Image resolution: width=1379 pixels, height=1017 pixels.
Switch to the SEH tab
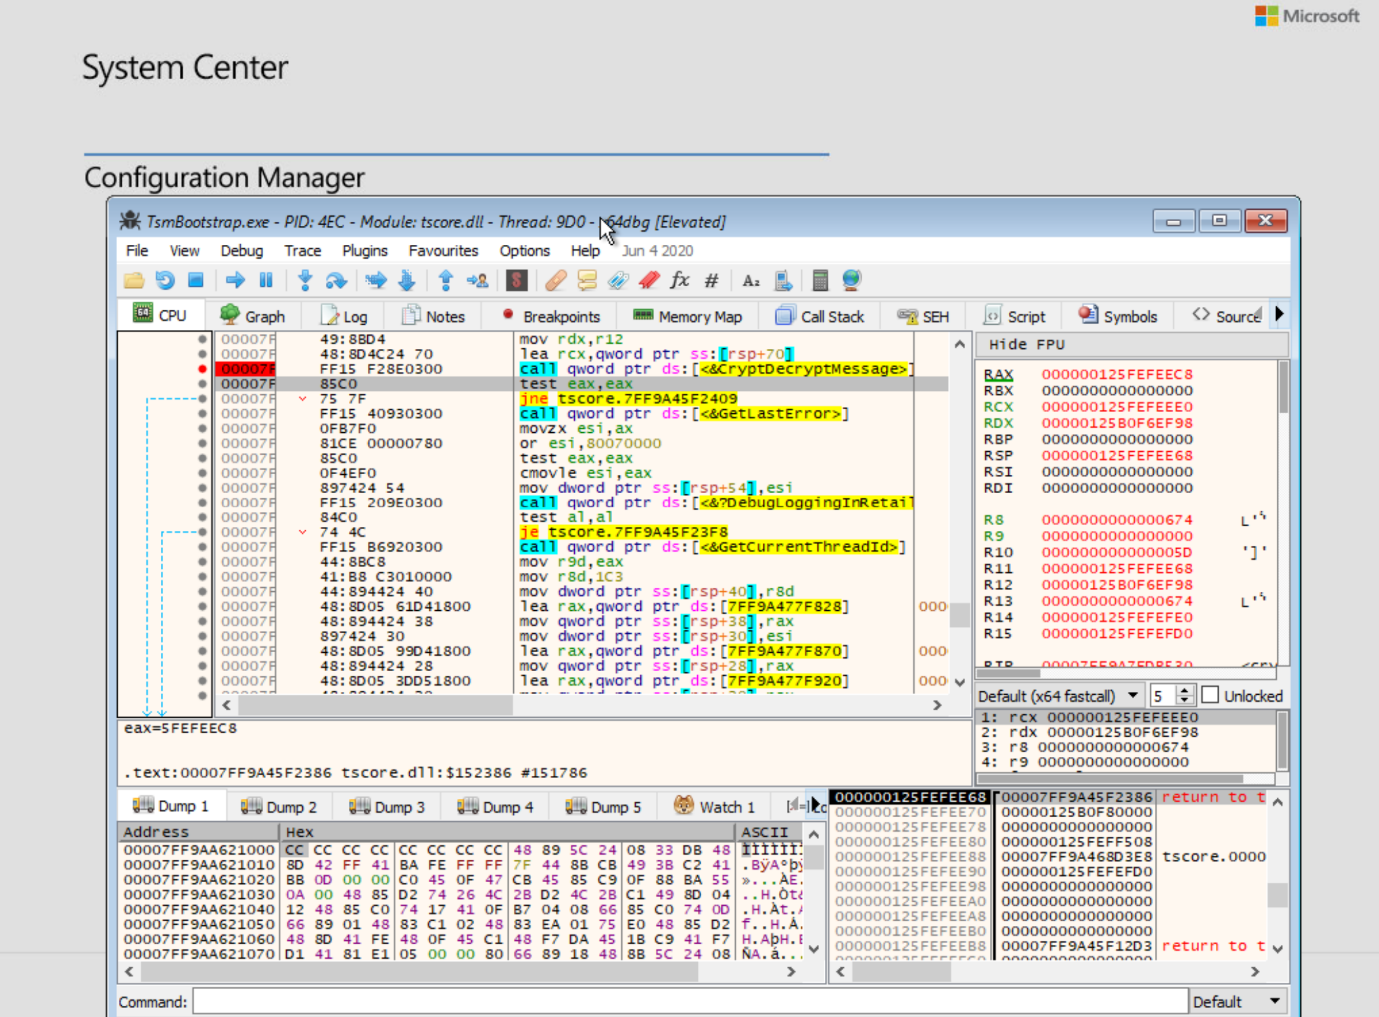point(923,316)
